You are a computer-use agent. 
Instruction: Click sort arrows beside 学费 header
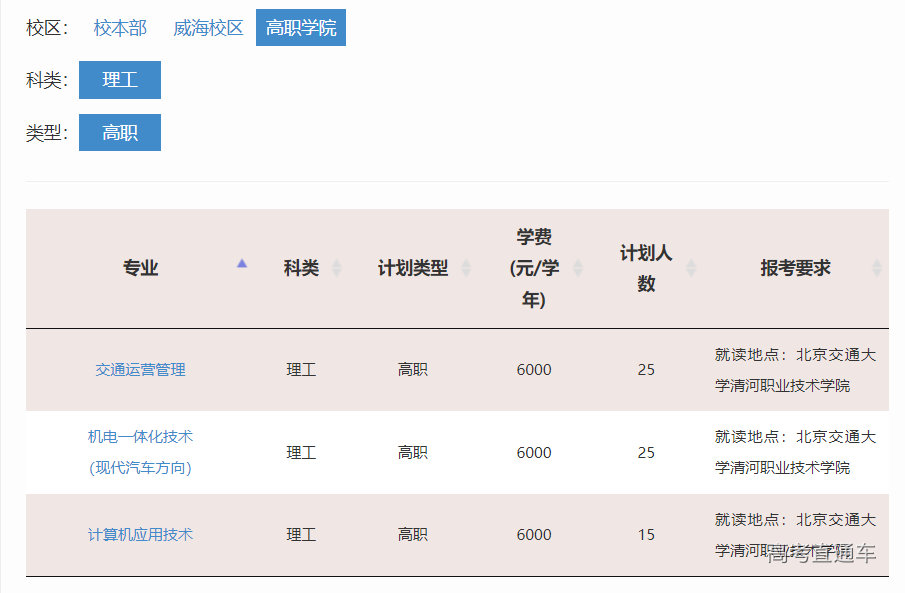tap(577, 268)
